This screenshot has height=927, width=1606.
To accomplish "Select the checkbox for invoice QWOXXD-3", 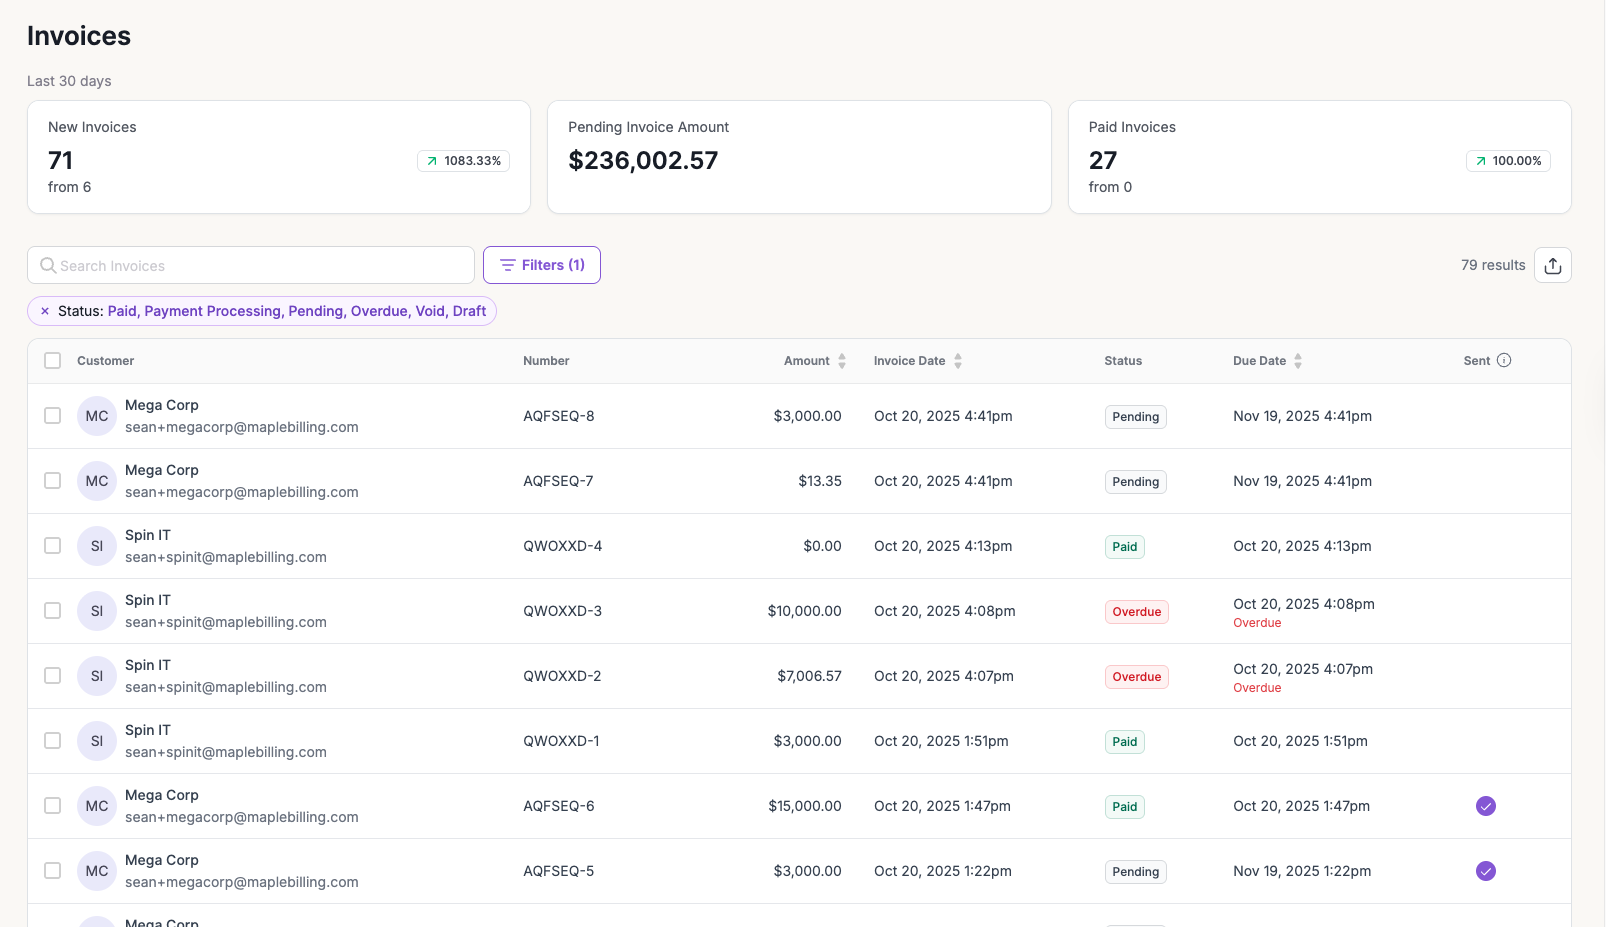I will coord(53,611).
